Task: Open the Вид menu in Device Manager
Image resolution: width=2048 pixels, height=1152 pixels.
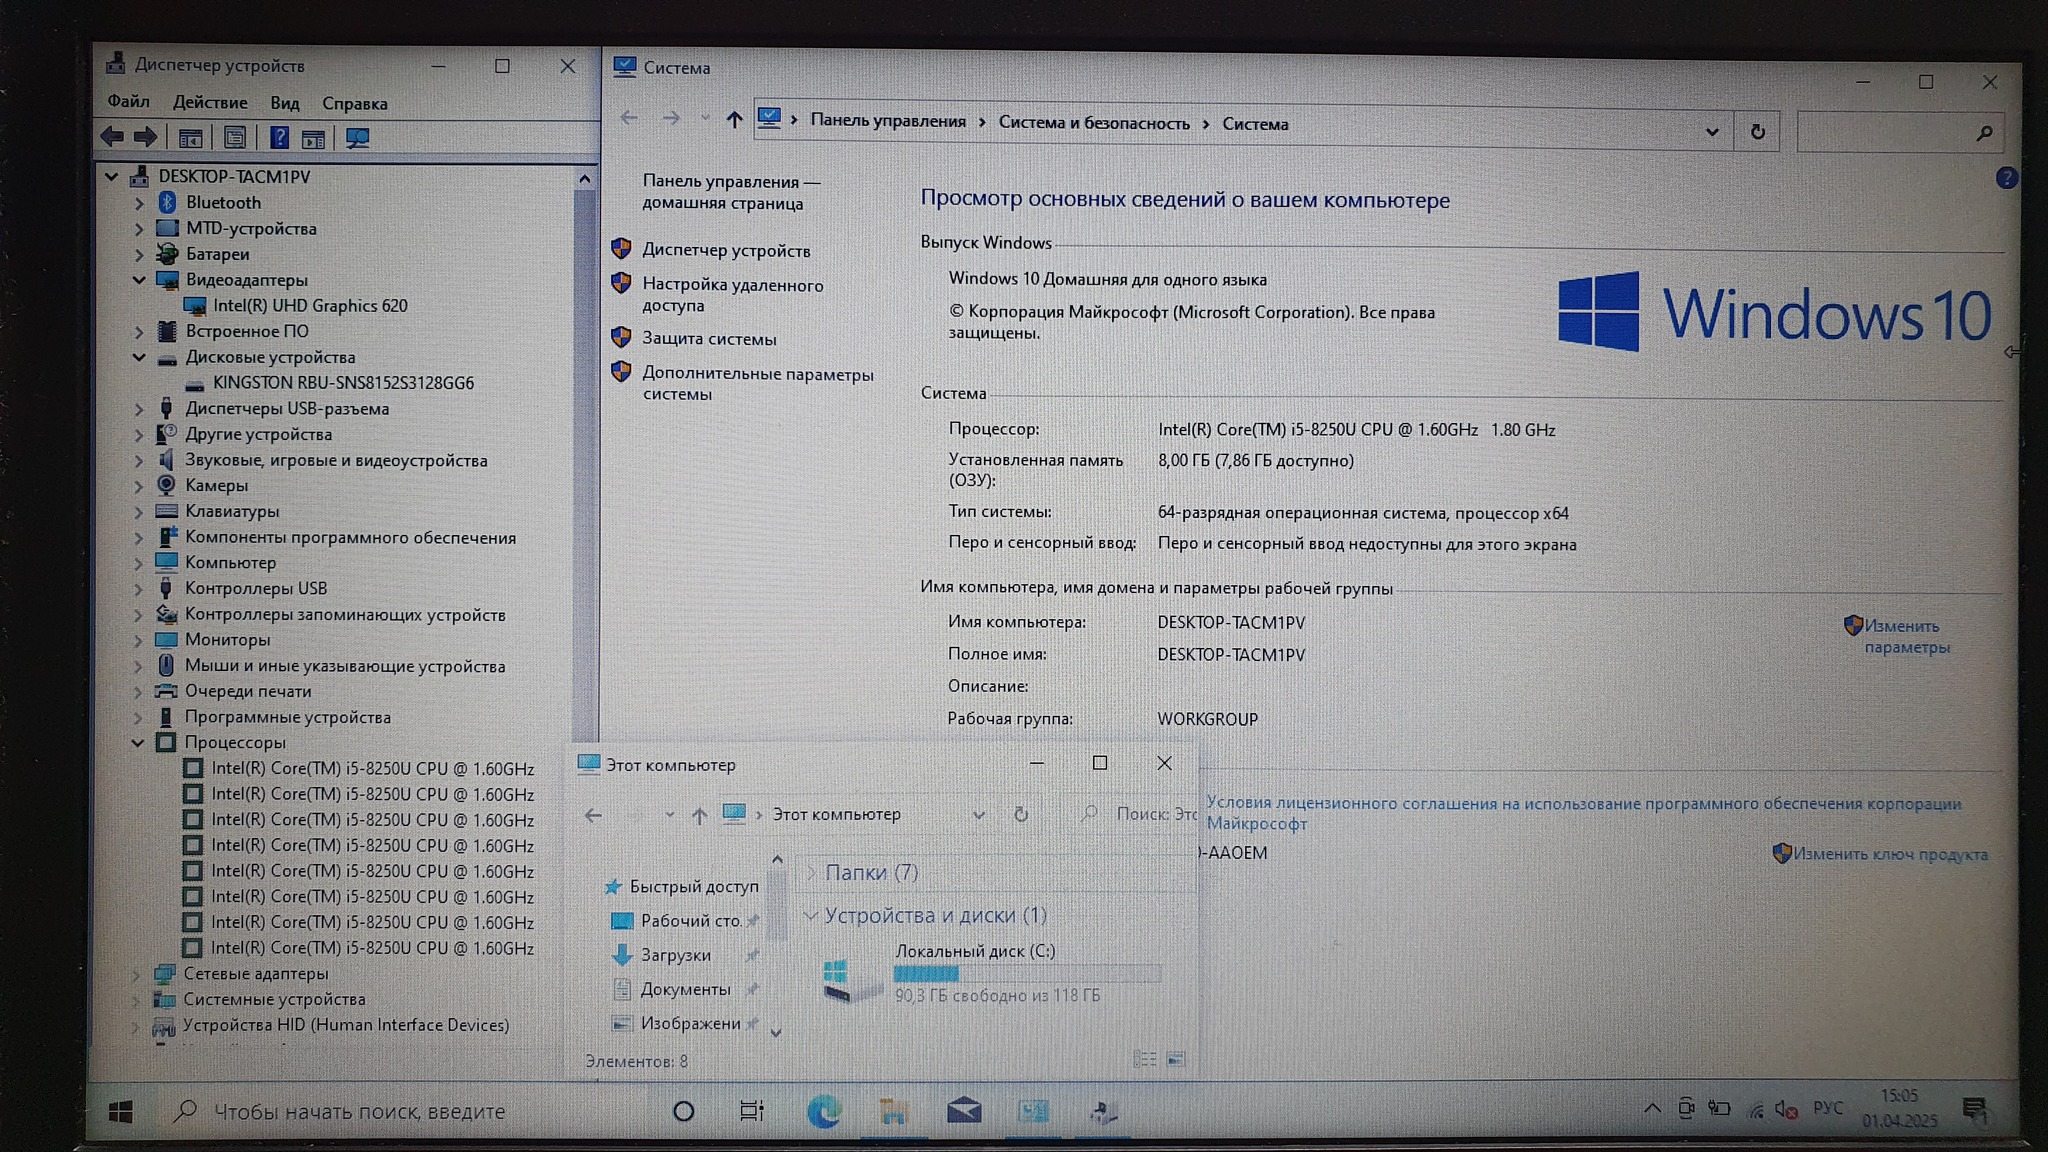Action: coord(284,103)
